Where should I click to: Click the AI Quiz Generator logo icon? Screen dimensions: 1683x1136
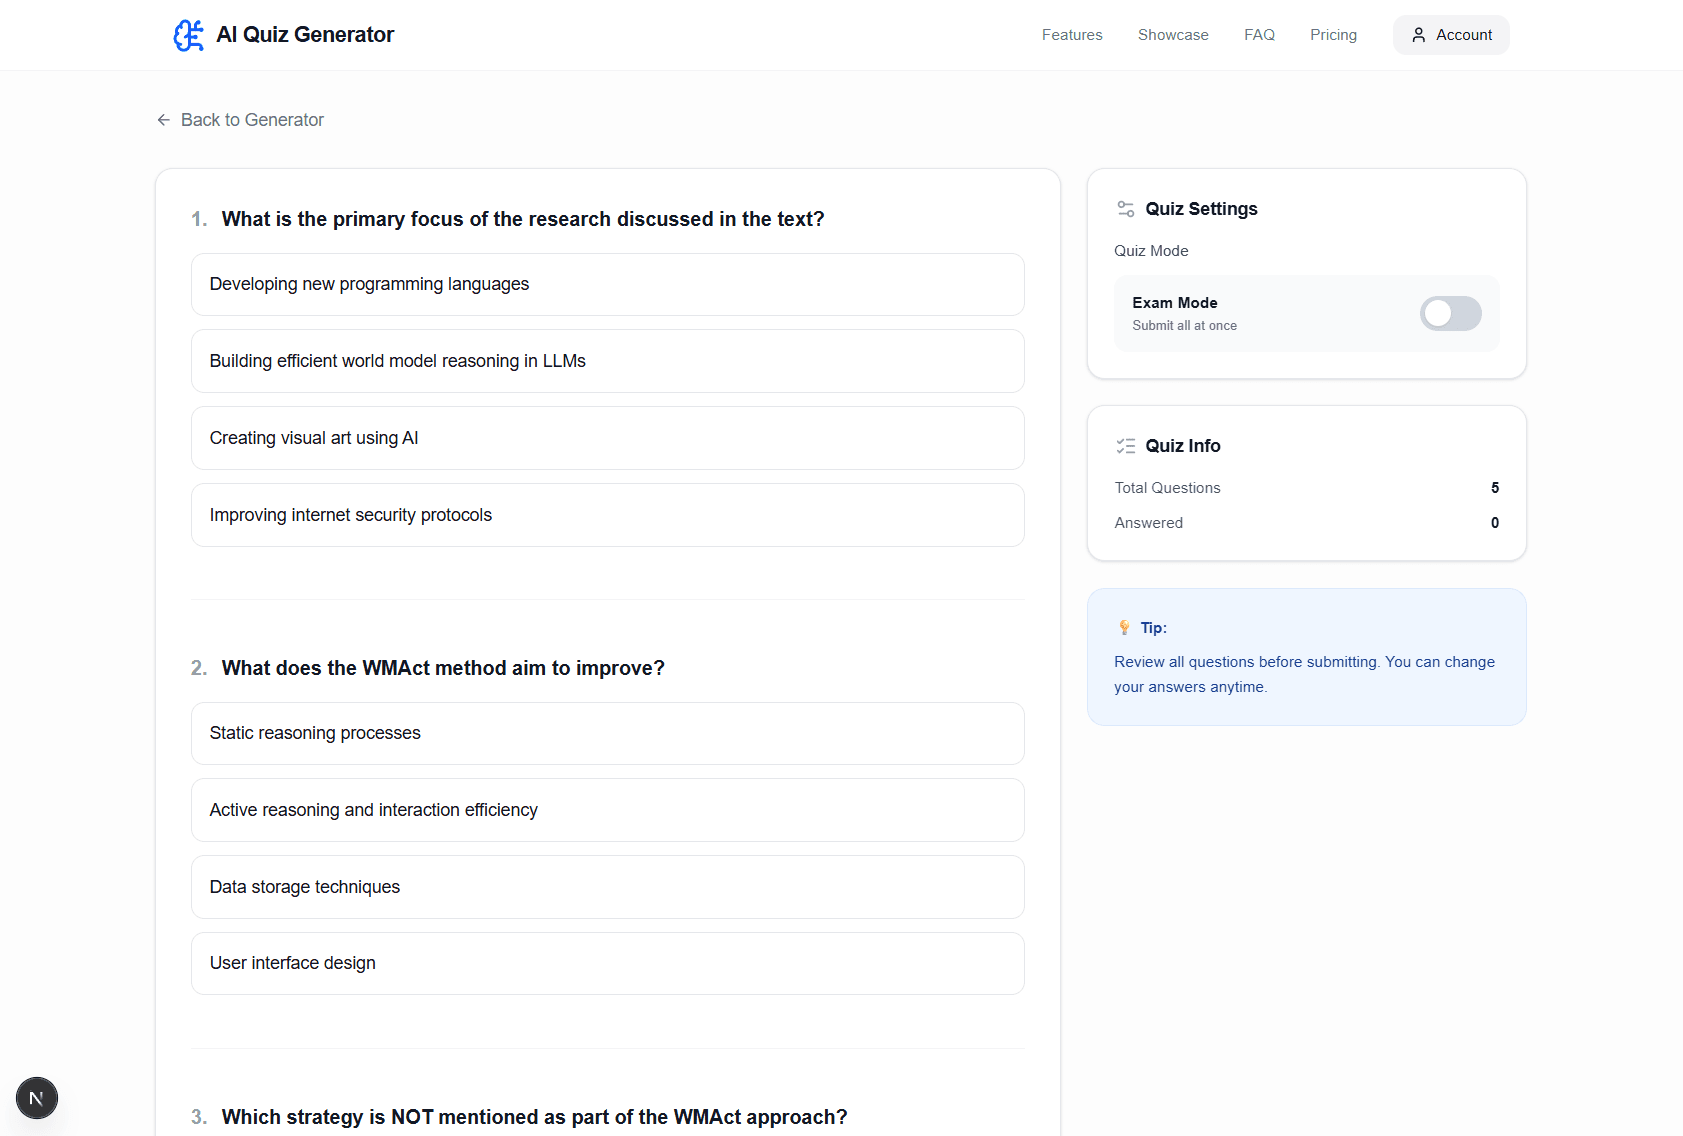click(189, 34)
